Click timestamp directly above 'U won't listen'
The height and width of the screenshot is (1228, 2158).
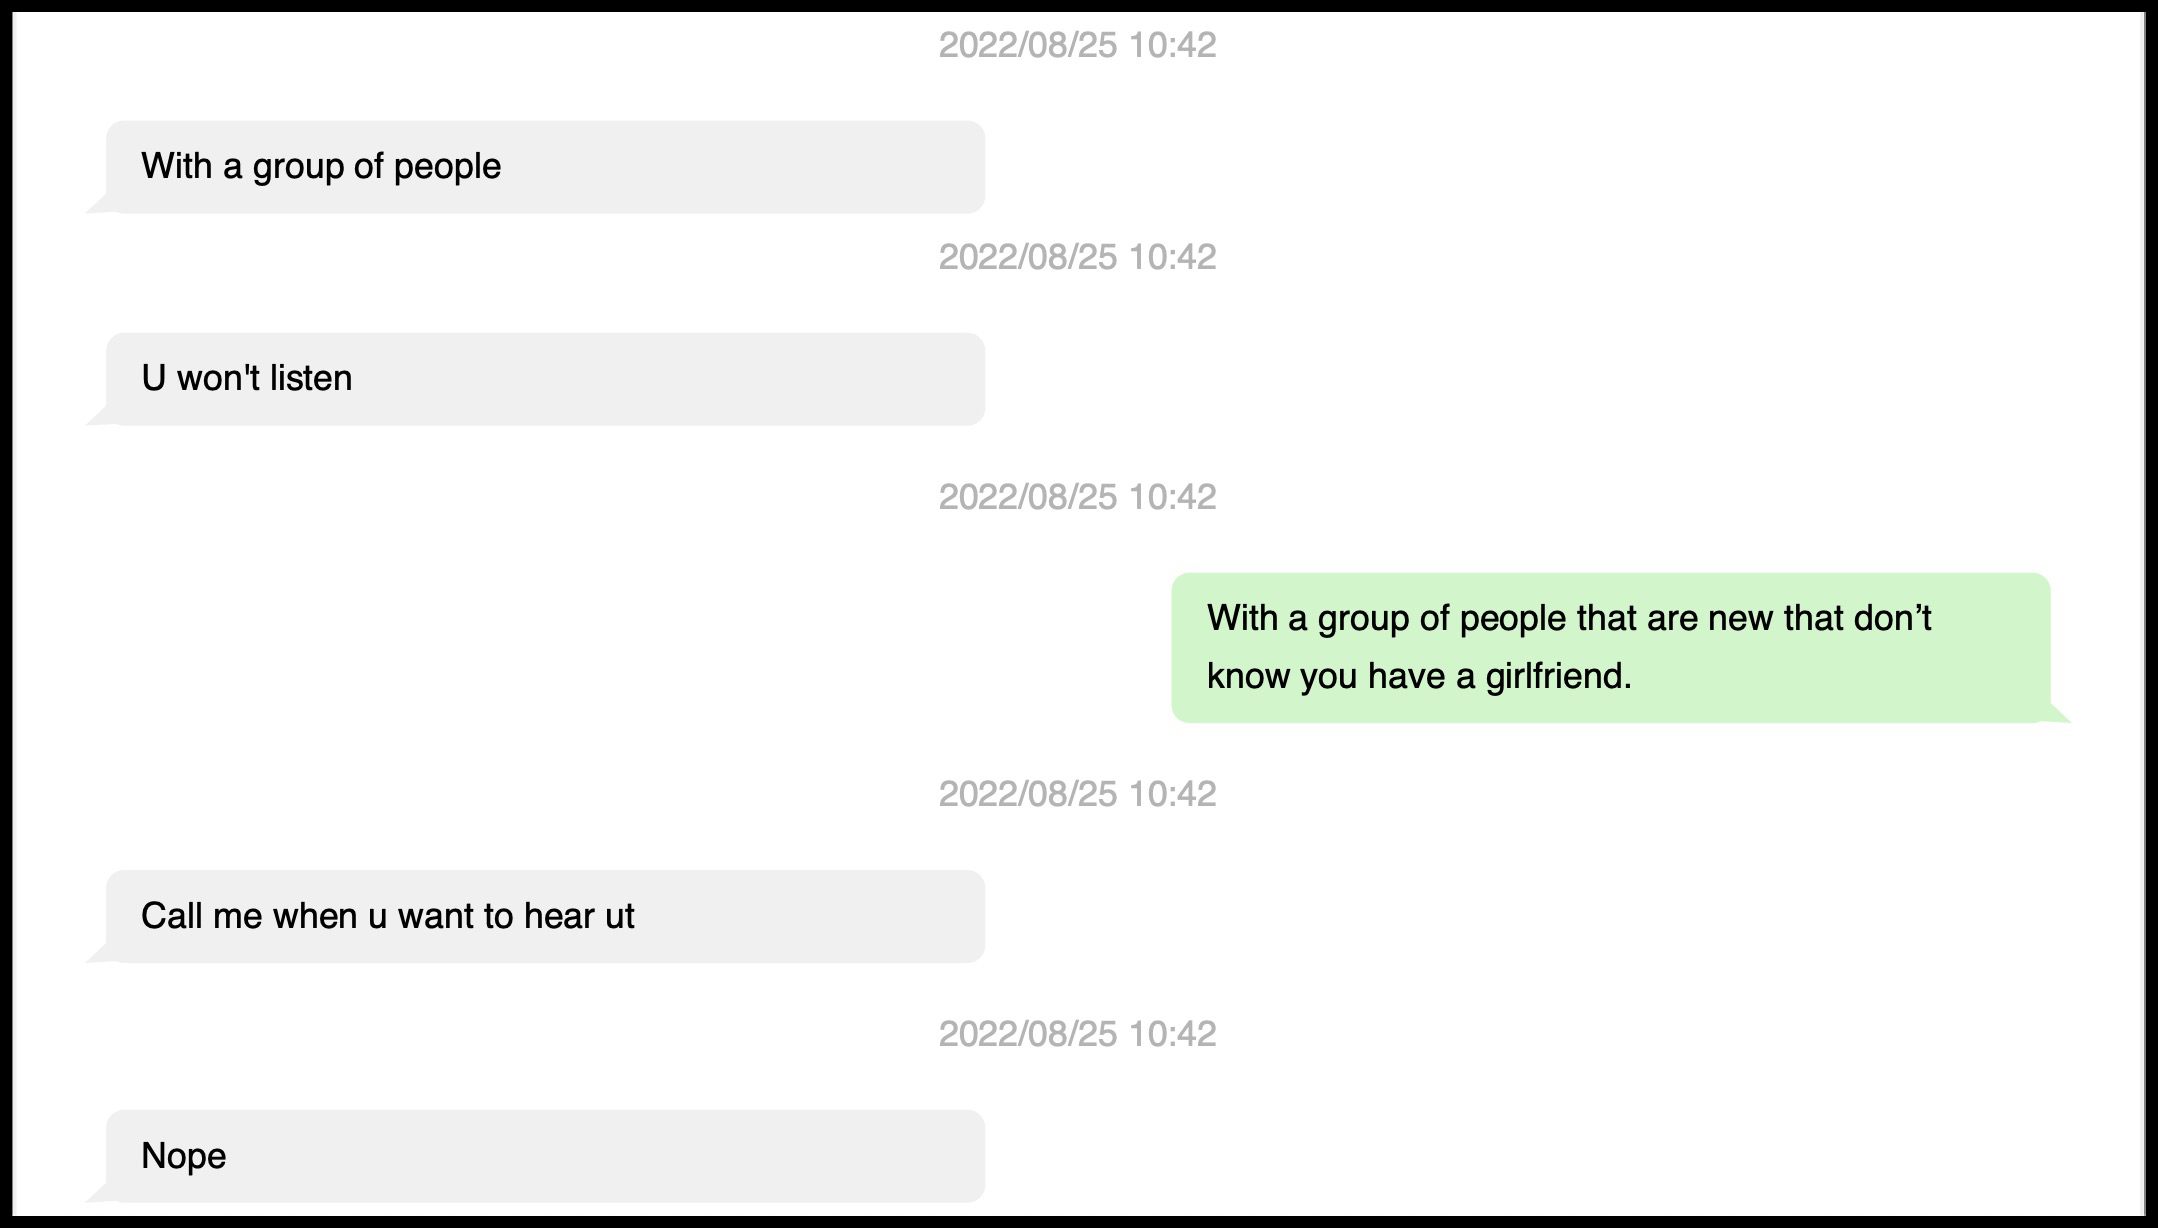tap(1077, 257)
